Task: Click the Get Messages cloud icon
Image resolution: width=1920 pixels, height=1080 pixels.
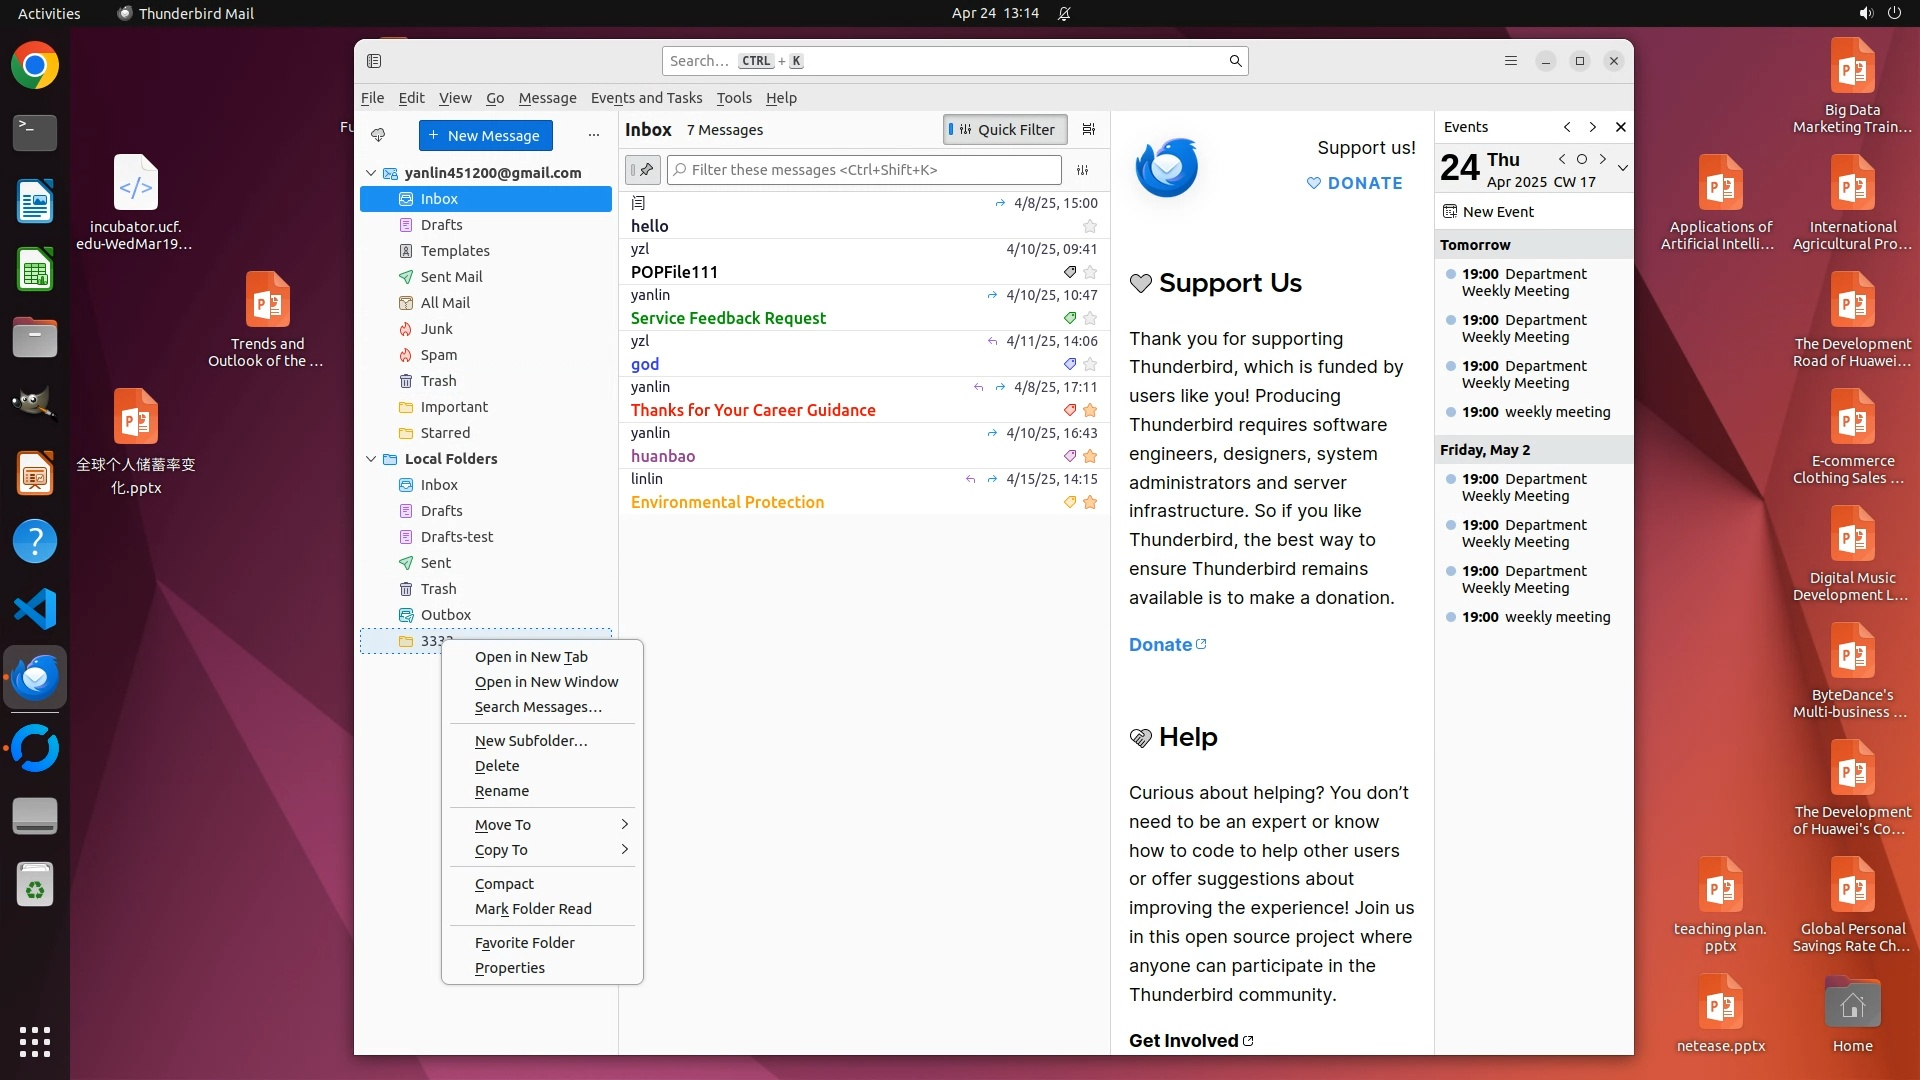Action: (378, 135)
